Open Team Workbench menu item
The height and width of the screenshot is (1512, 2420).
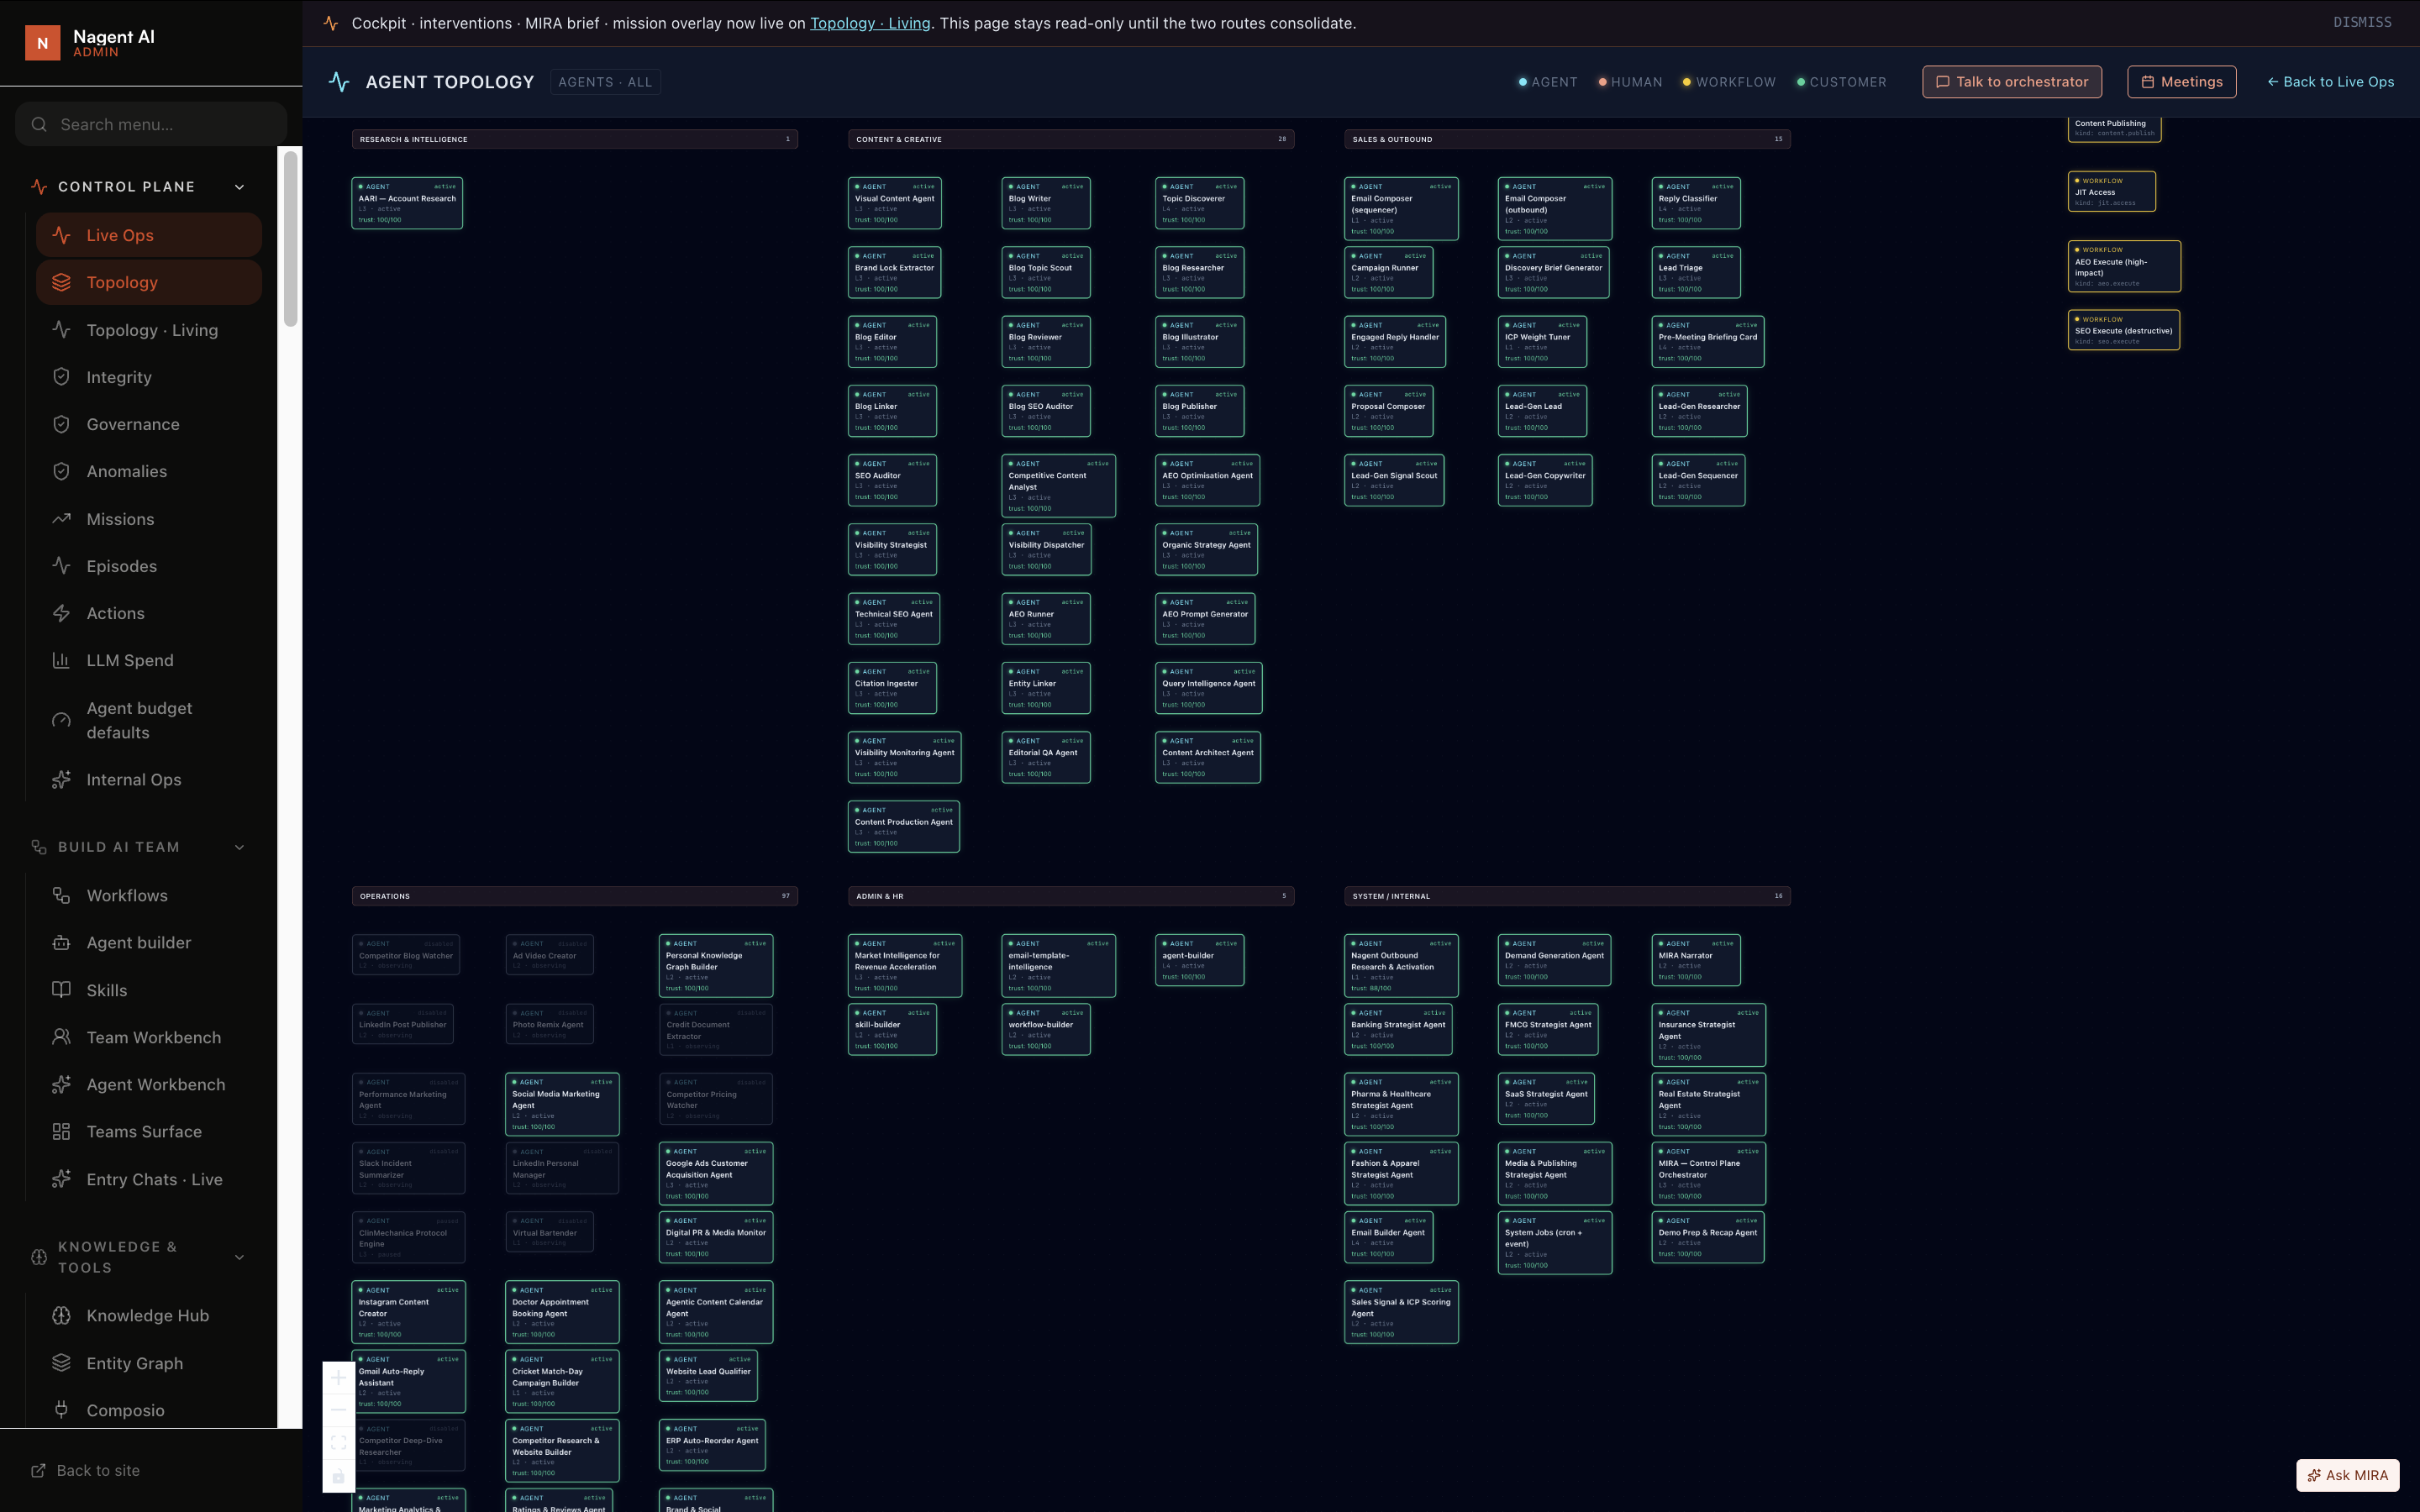coord(149,1037)
